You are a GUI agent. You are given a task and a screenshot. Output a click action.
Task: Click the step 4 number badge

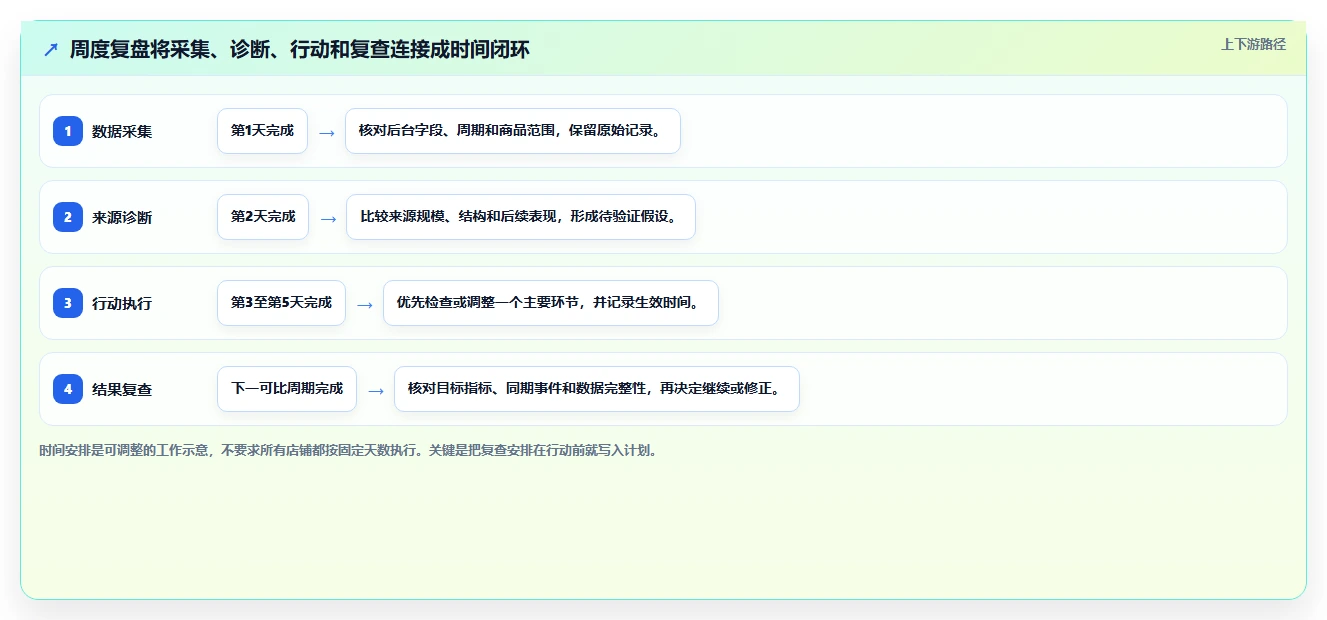[x=68, y=389]
